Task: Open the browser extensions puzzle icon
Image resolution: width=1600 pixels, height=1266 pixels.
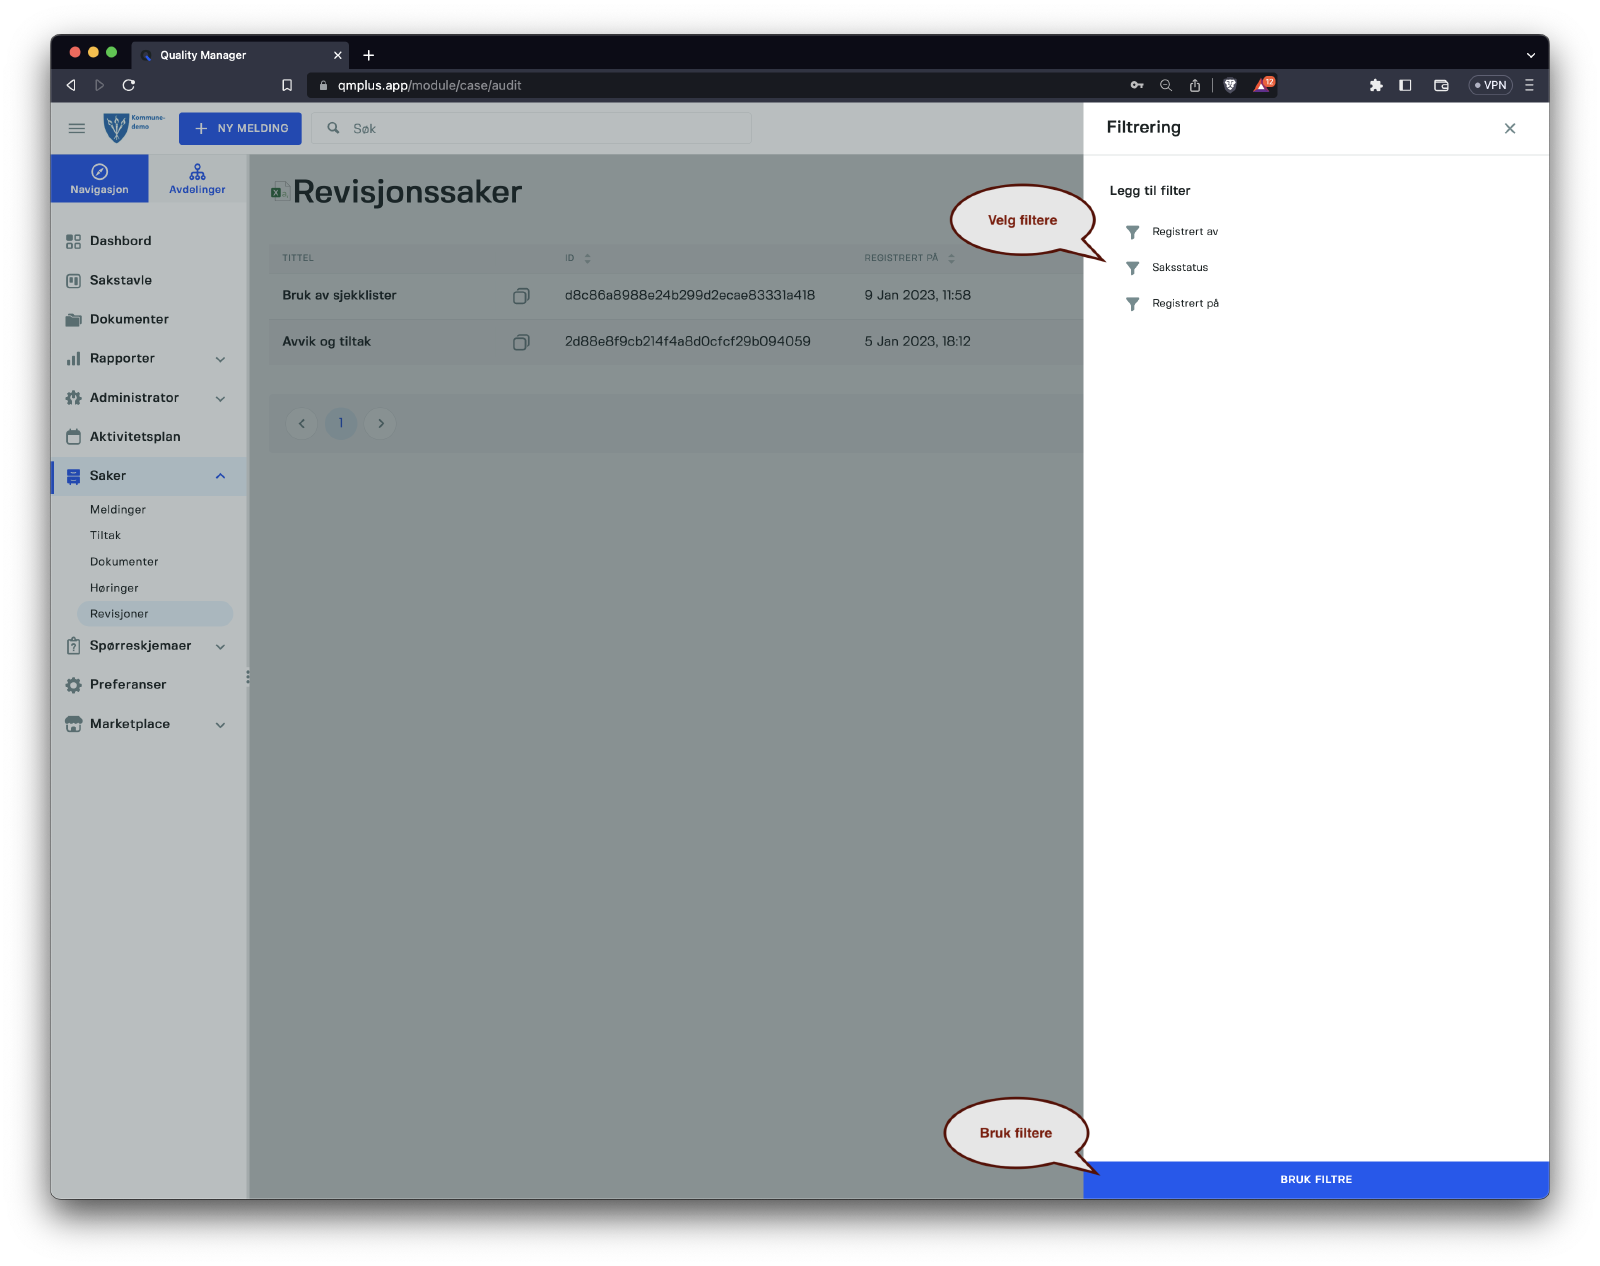Action: pos(1376,85)
